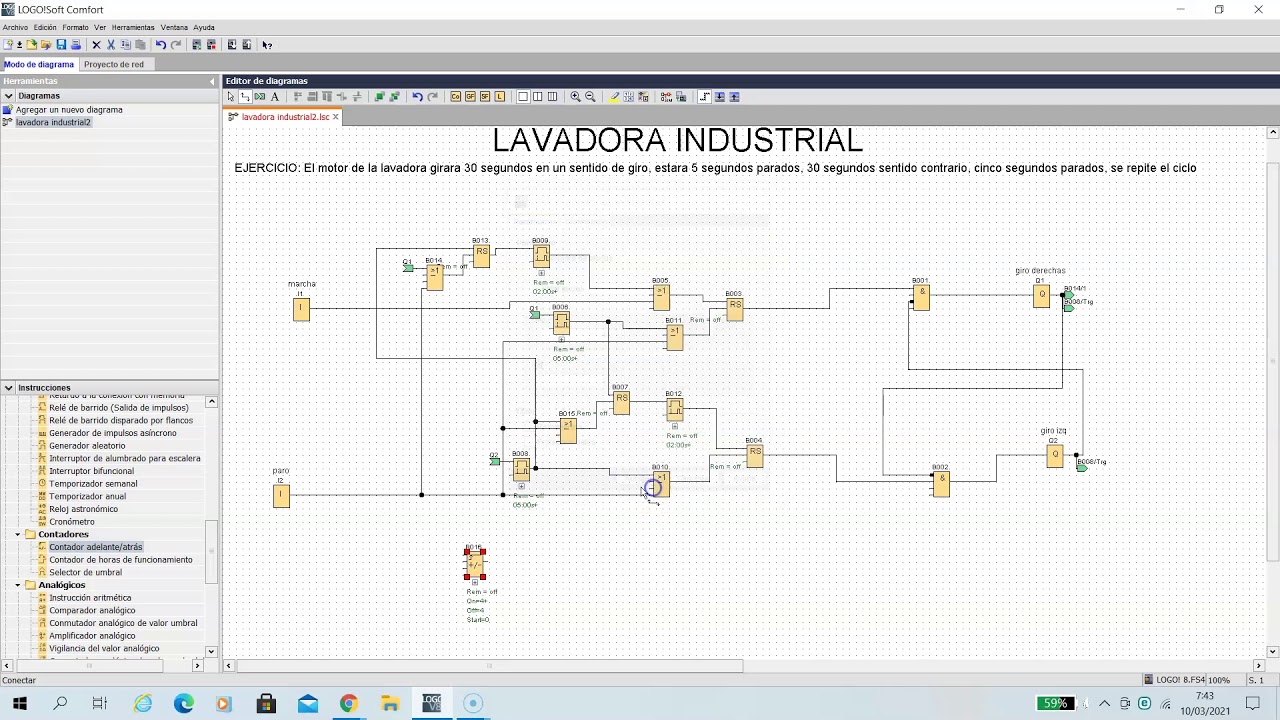Select Reloj astronómico instruction

point(84,509)
